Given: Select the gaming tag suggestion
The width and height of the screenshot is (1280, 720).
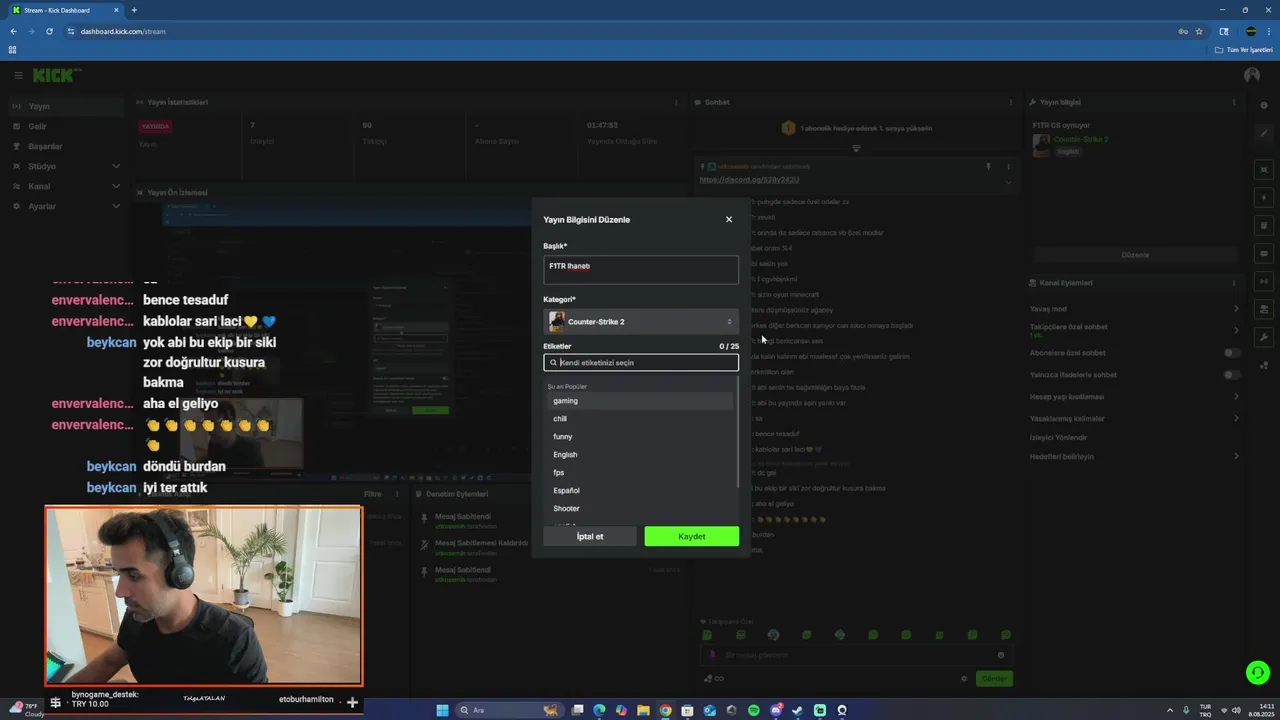Looking at the screenshot, I should click(641, 401).
